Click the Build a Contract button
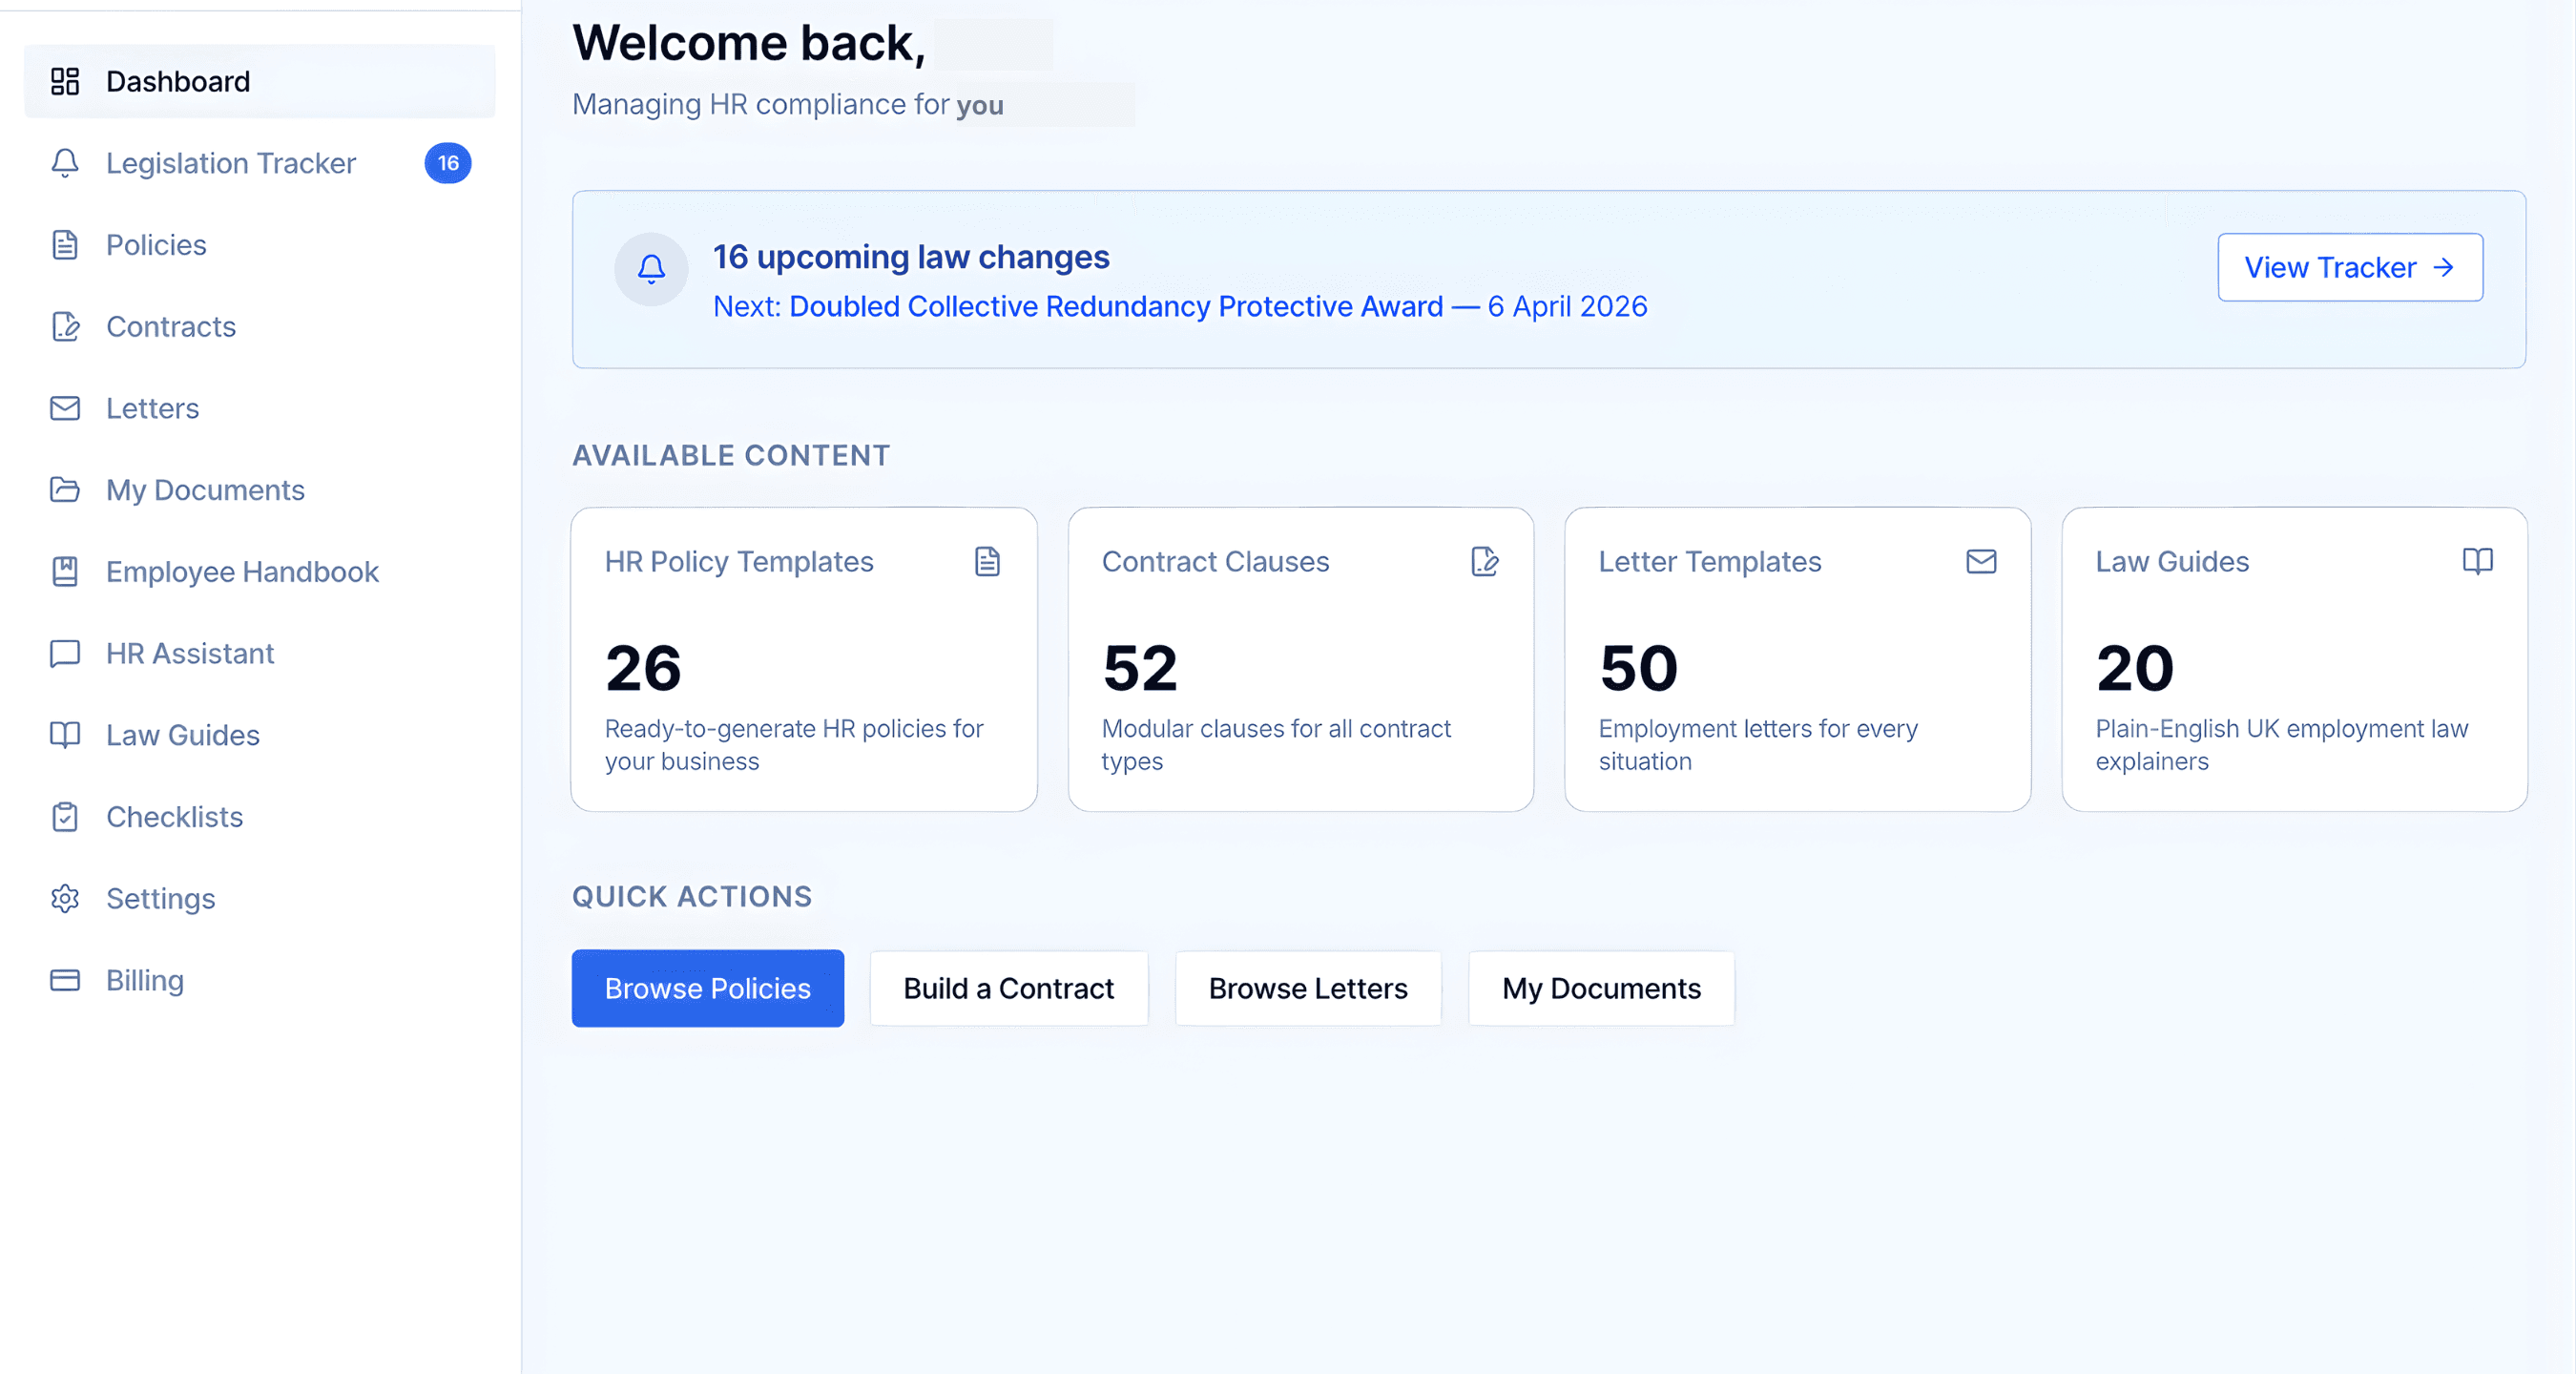The width and height of the screenshot is (2576, 1374). [x=1008, y=988]
